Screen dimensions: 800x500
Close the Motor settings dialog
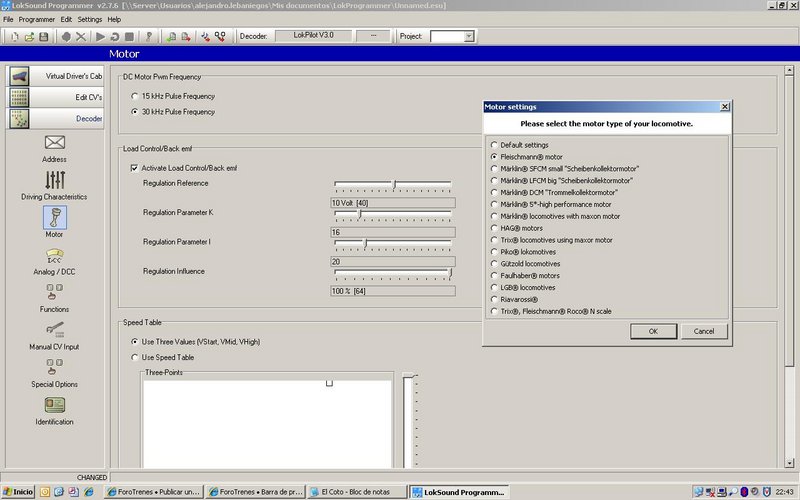[x=724, y=107]
